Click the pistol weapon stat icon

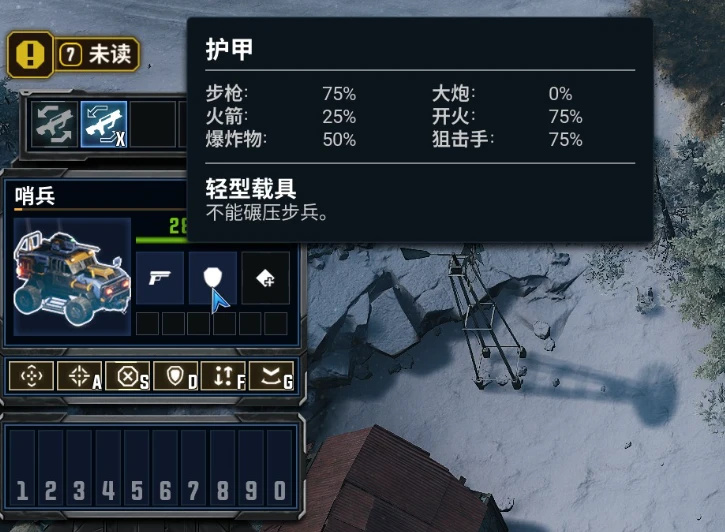pyautogui.click(x=160, y=278)
